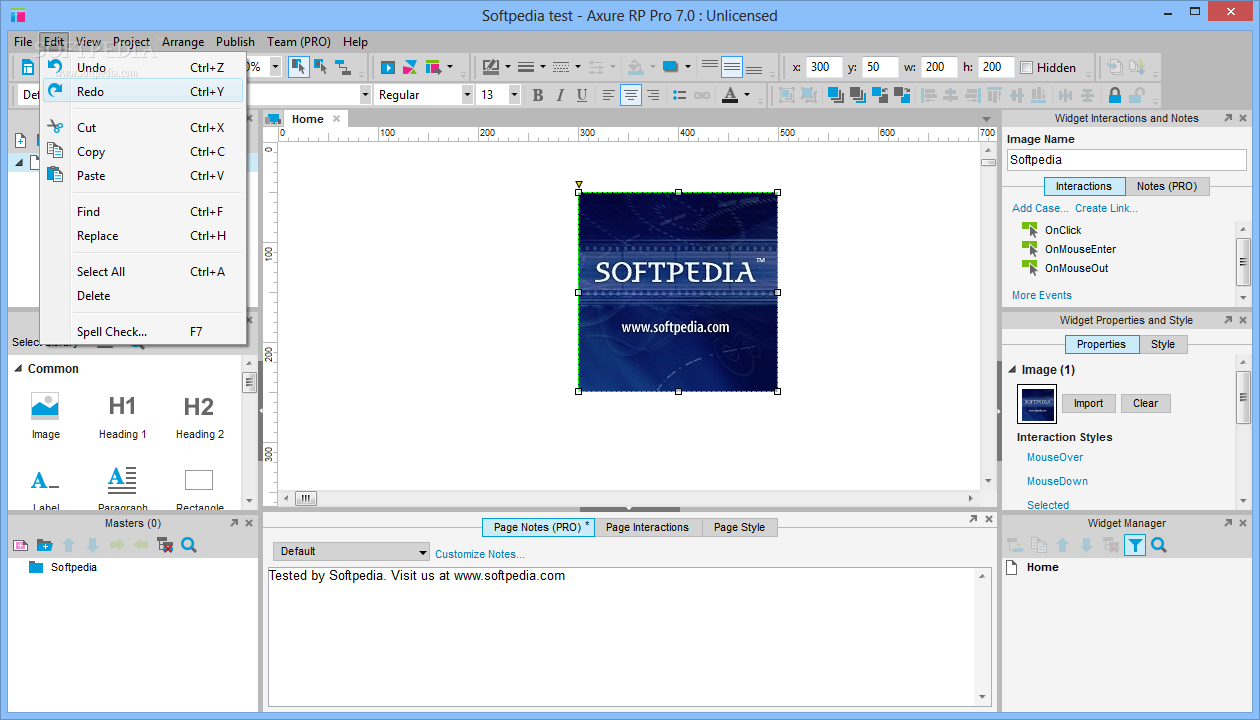The image size is (1260, 720).
Task: Click the font color A swatch
Action: (x=730, y=95)
